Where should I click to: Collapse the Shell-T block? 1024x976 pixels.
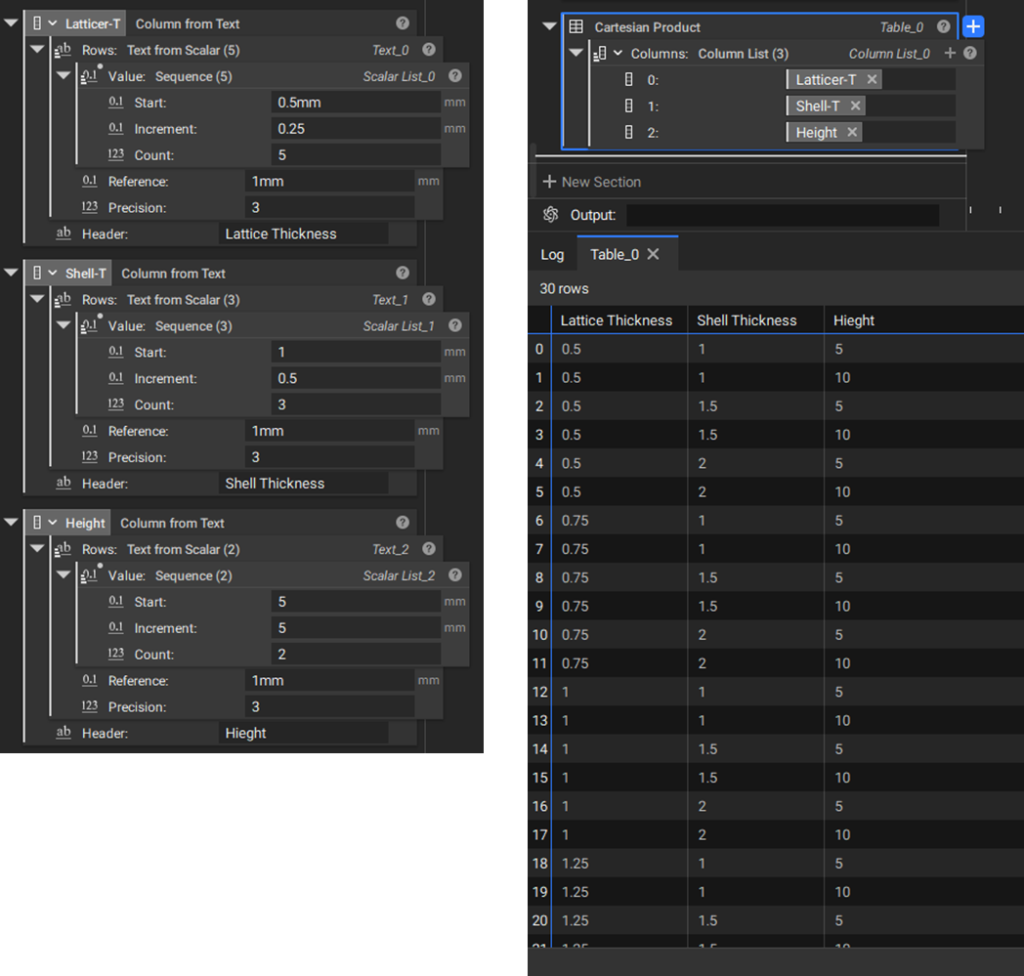coord(11,272)
